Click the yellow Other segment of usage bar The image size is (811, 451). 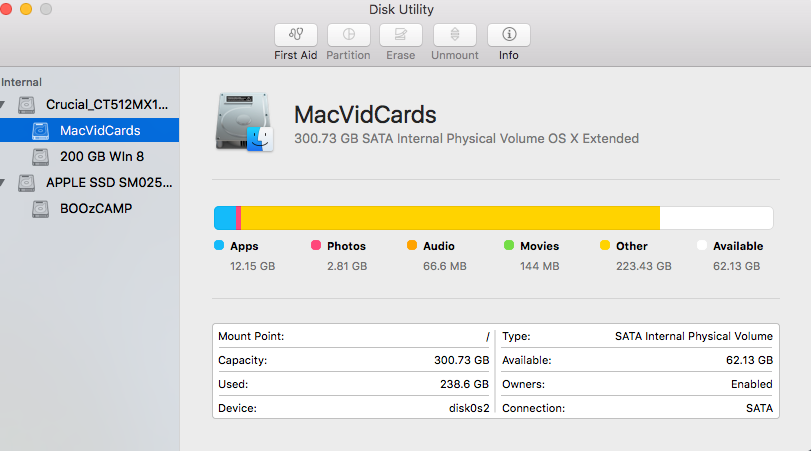pos(450,218)
